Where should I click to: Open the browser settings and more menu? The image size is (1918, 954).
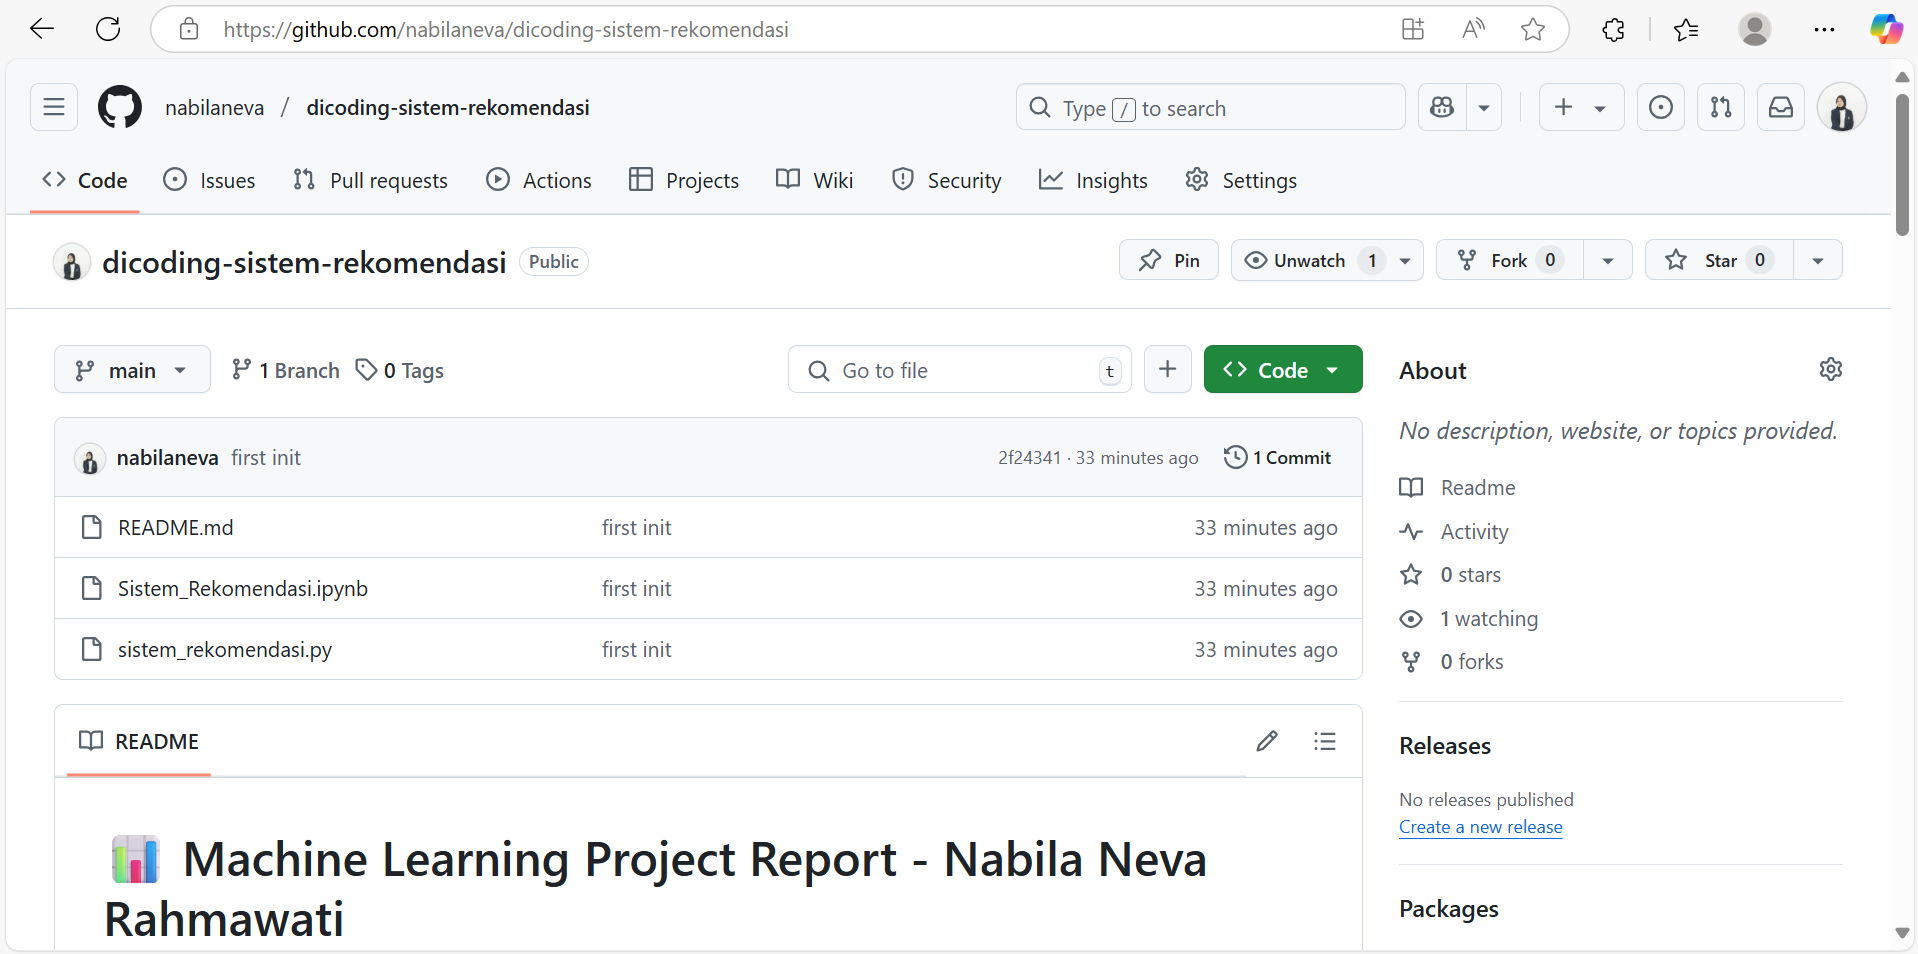1824,29
